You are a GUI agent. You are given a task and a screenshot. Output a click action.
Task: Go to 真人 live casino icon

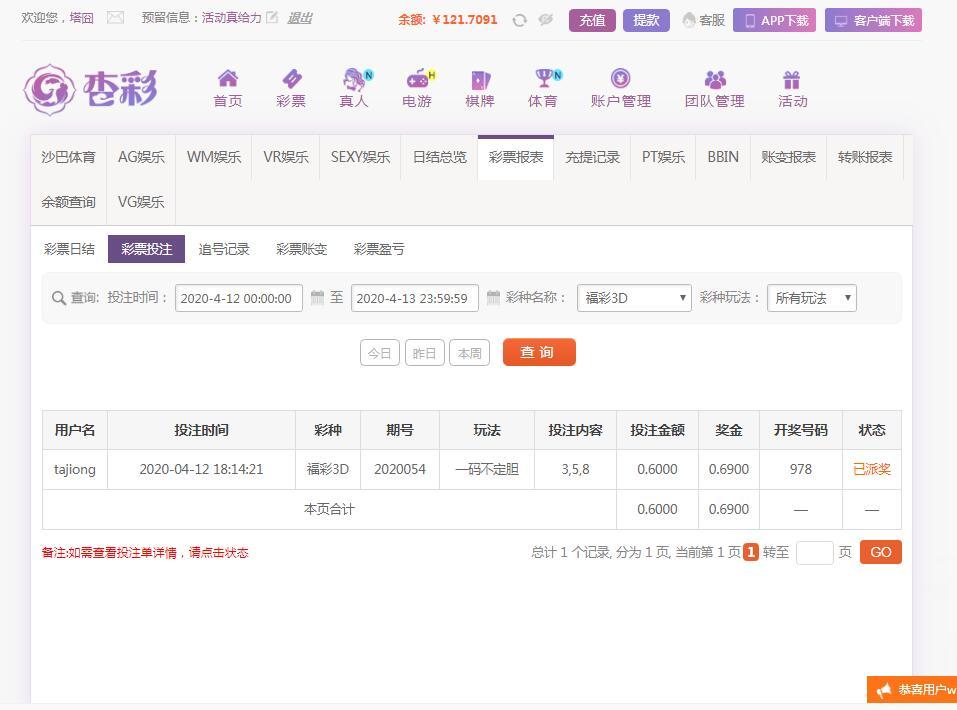click(354, 80)
